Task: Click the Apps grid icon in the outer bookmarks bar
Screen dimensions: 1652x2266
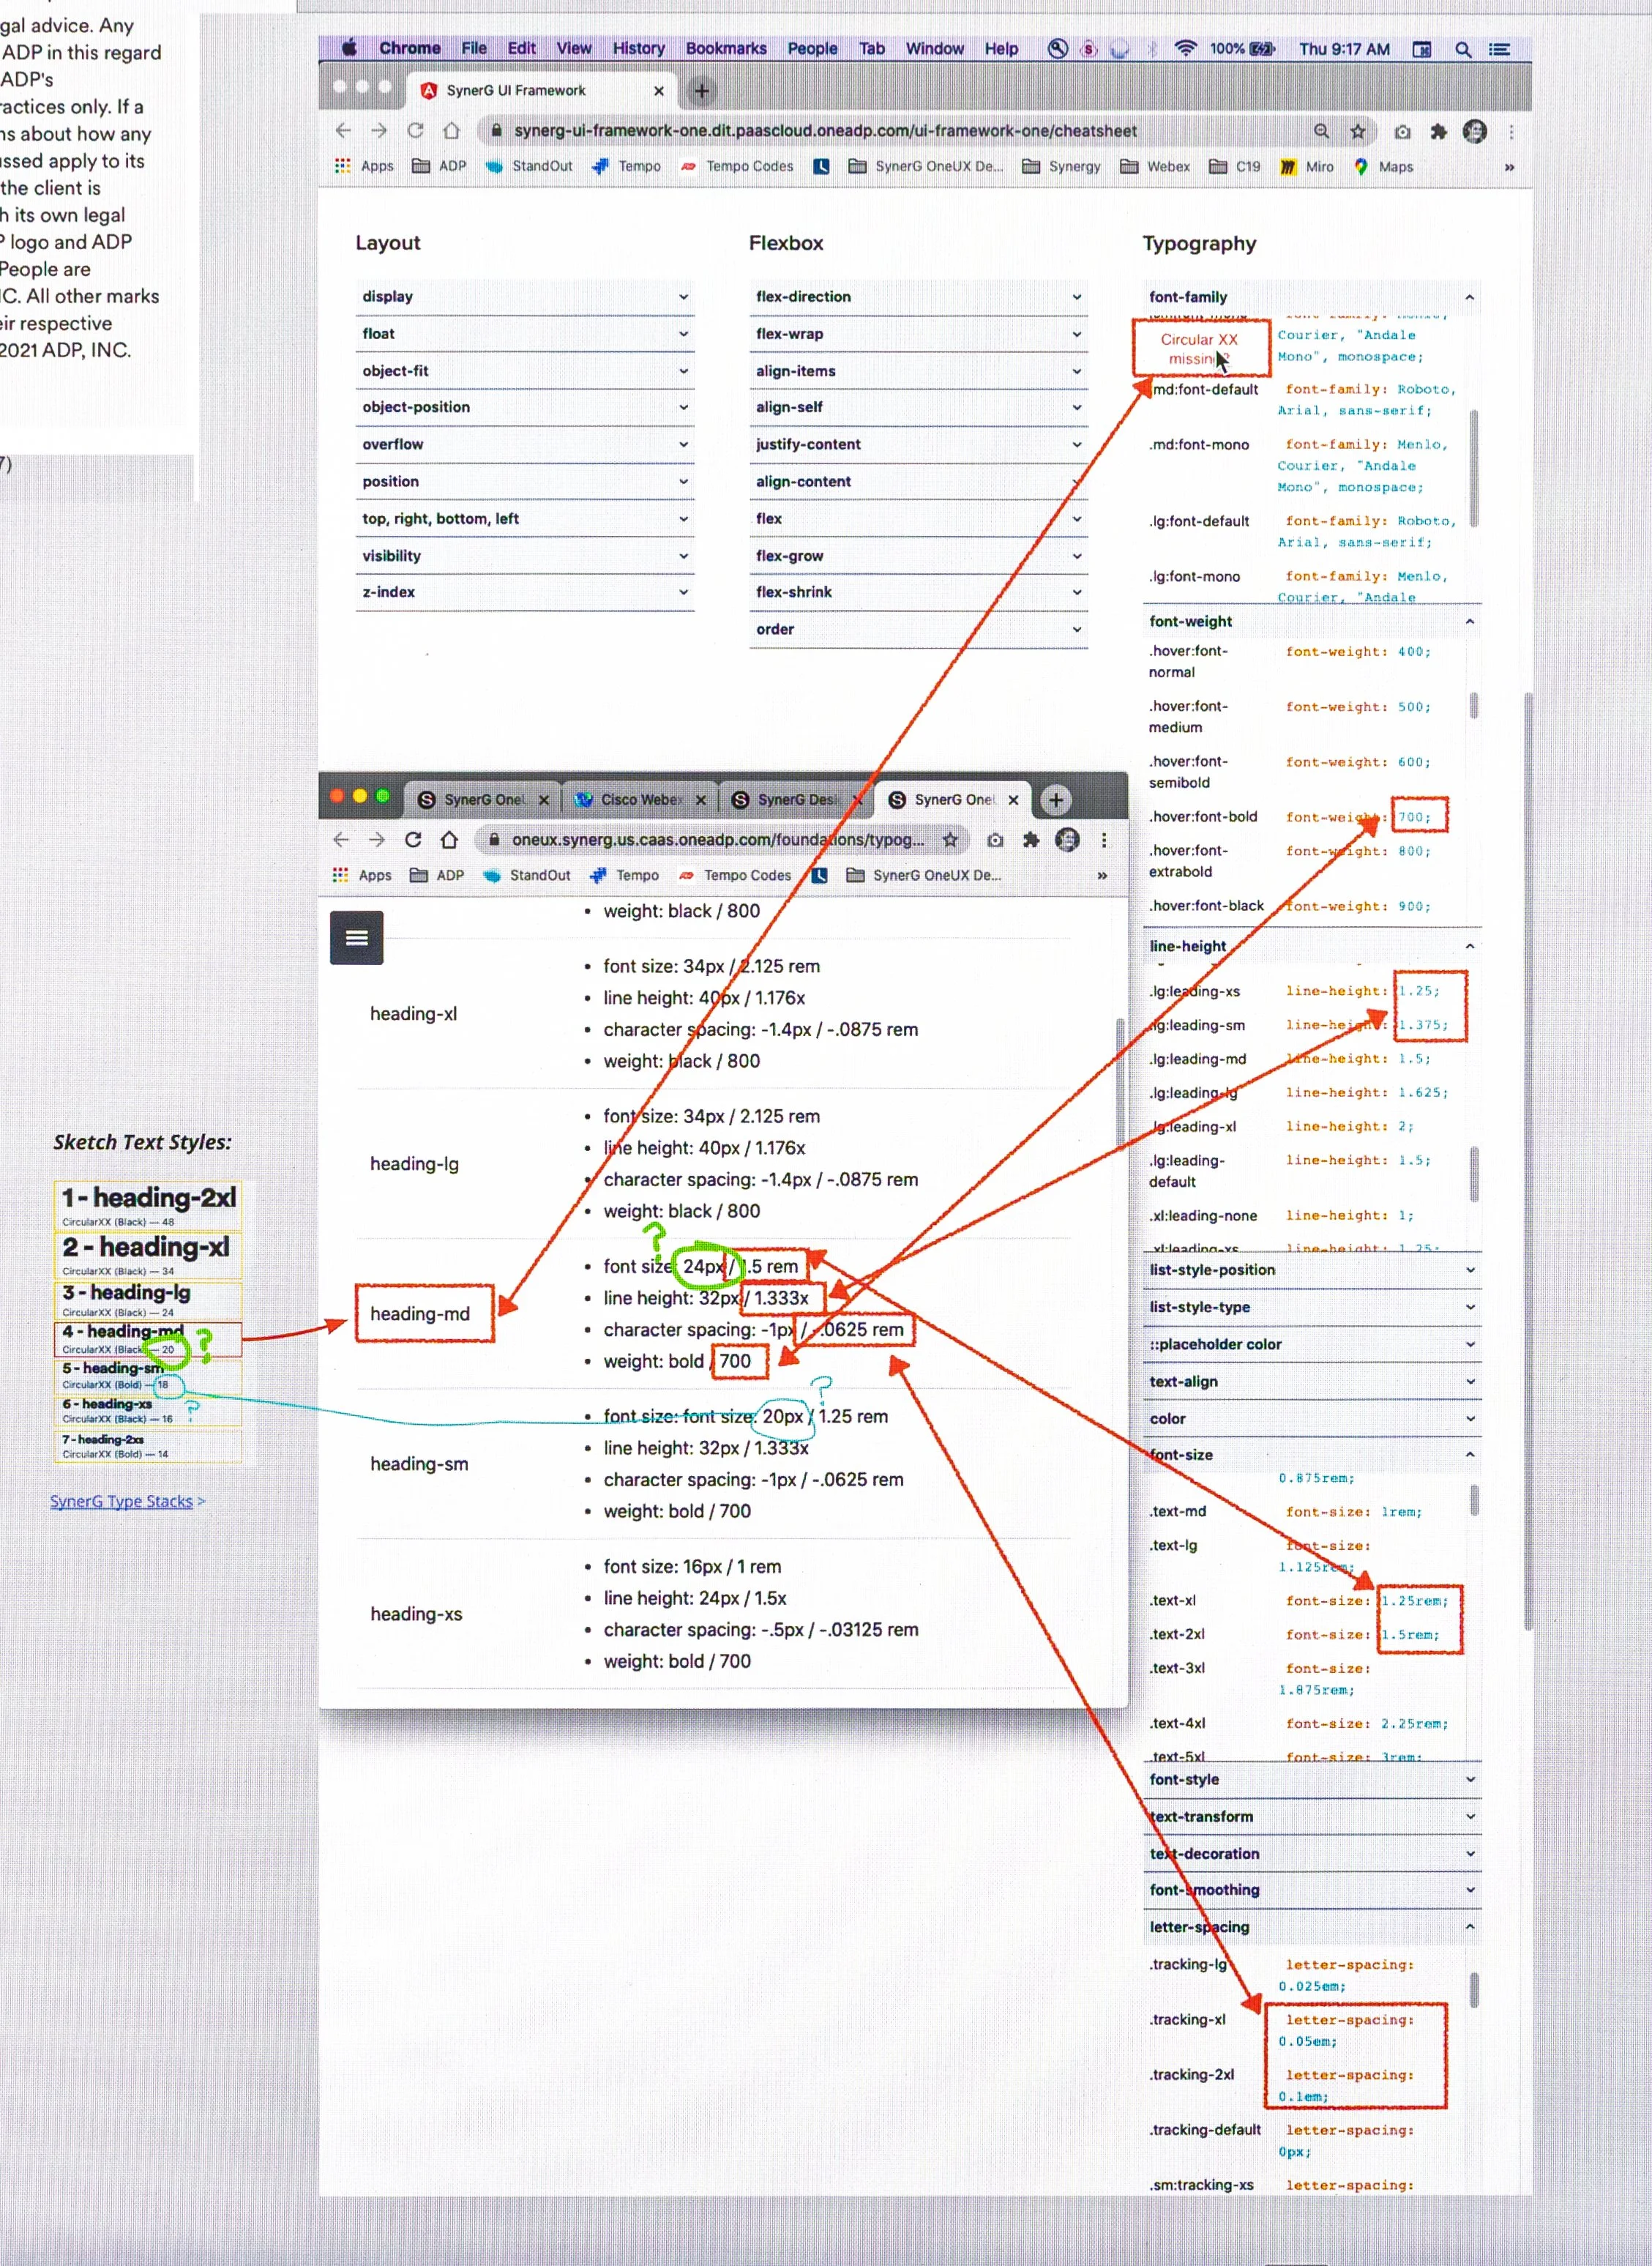Action: (343, 166)
